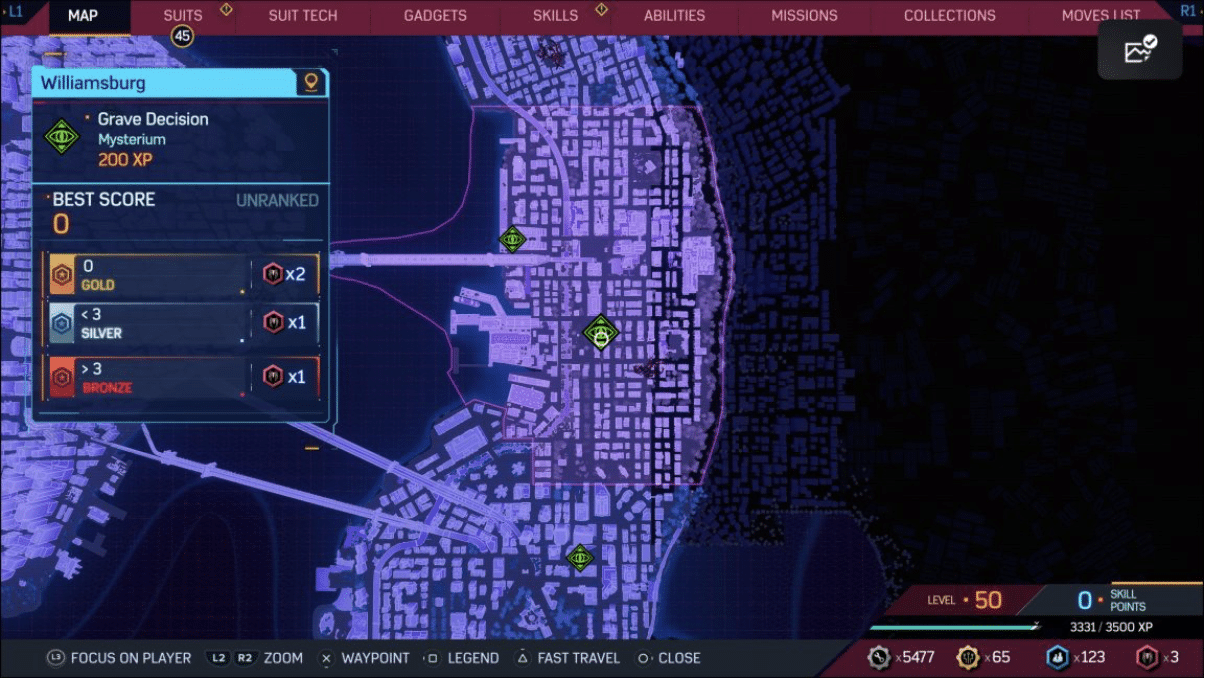The image size is (1206, 680).
Task: Go to the GADGETS tab
Action: 435,16
